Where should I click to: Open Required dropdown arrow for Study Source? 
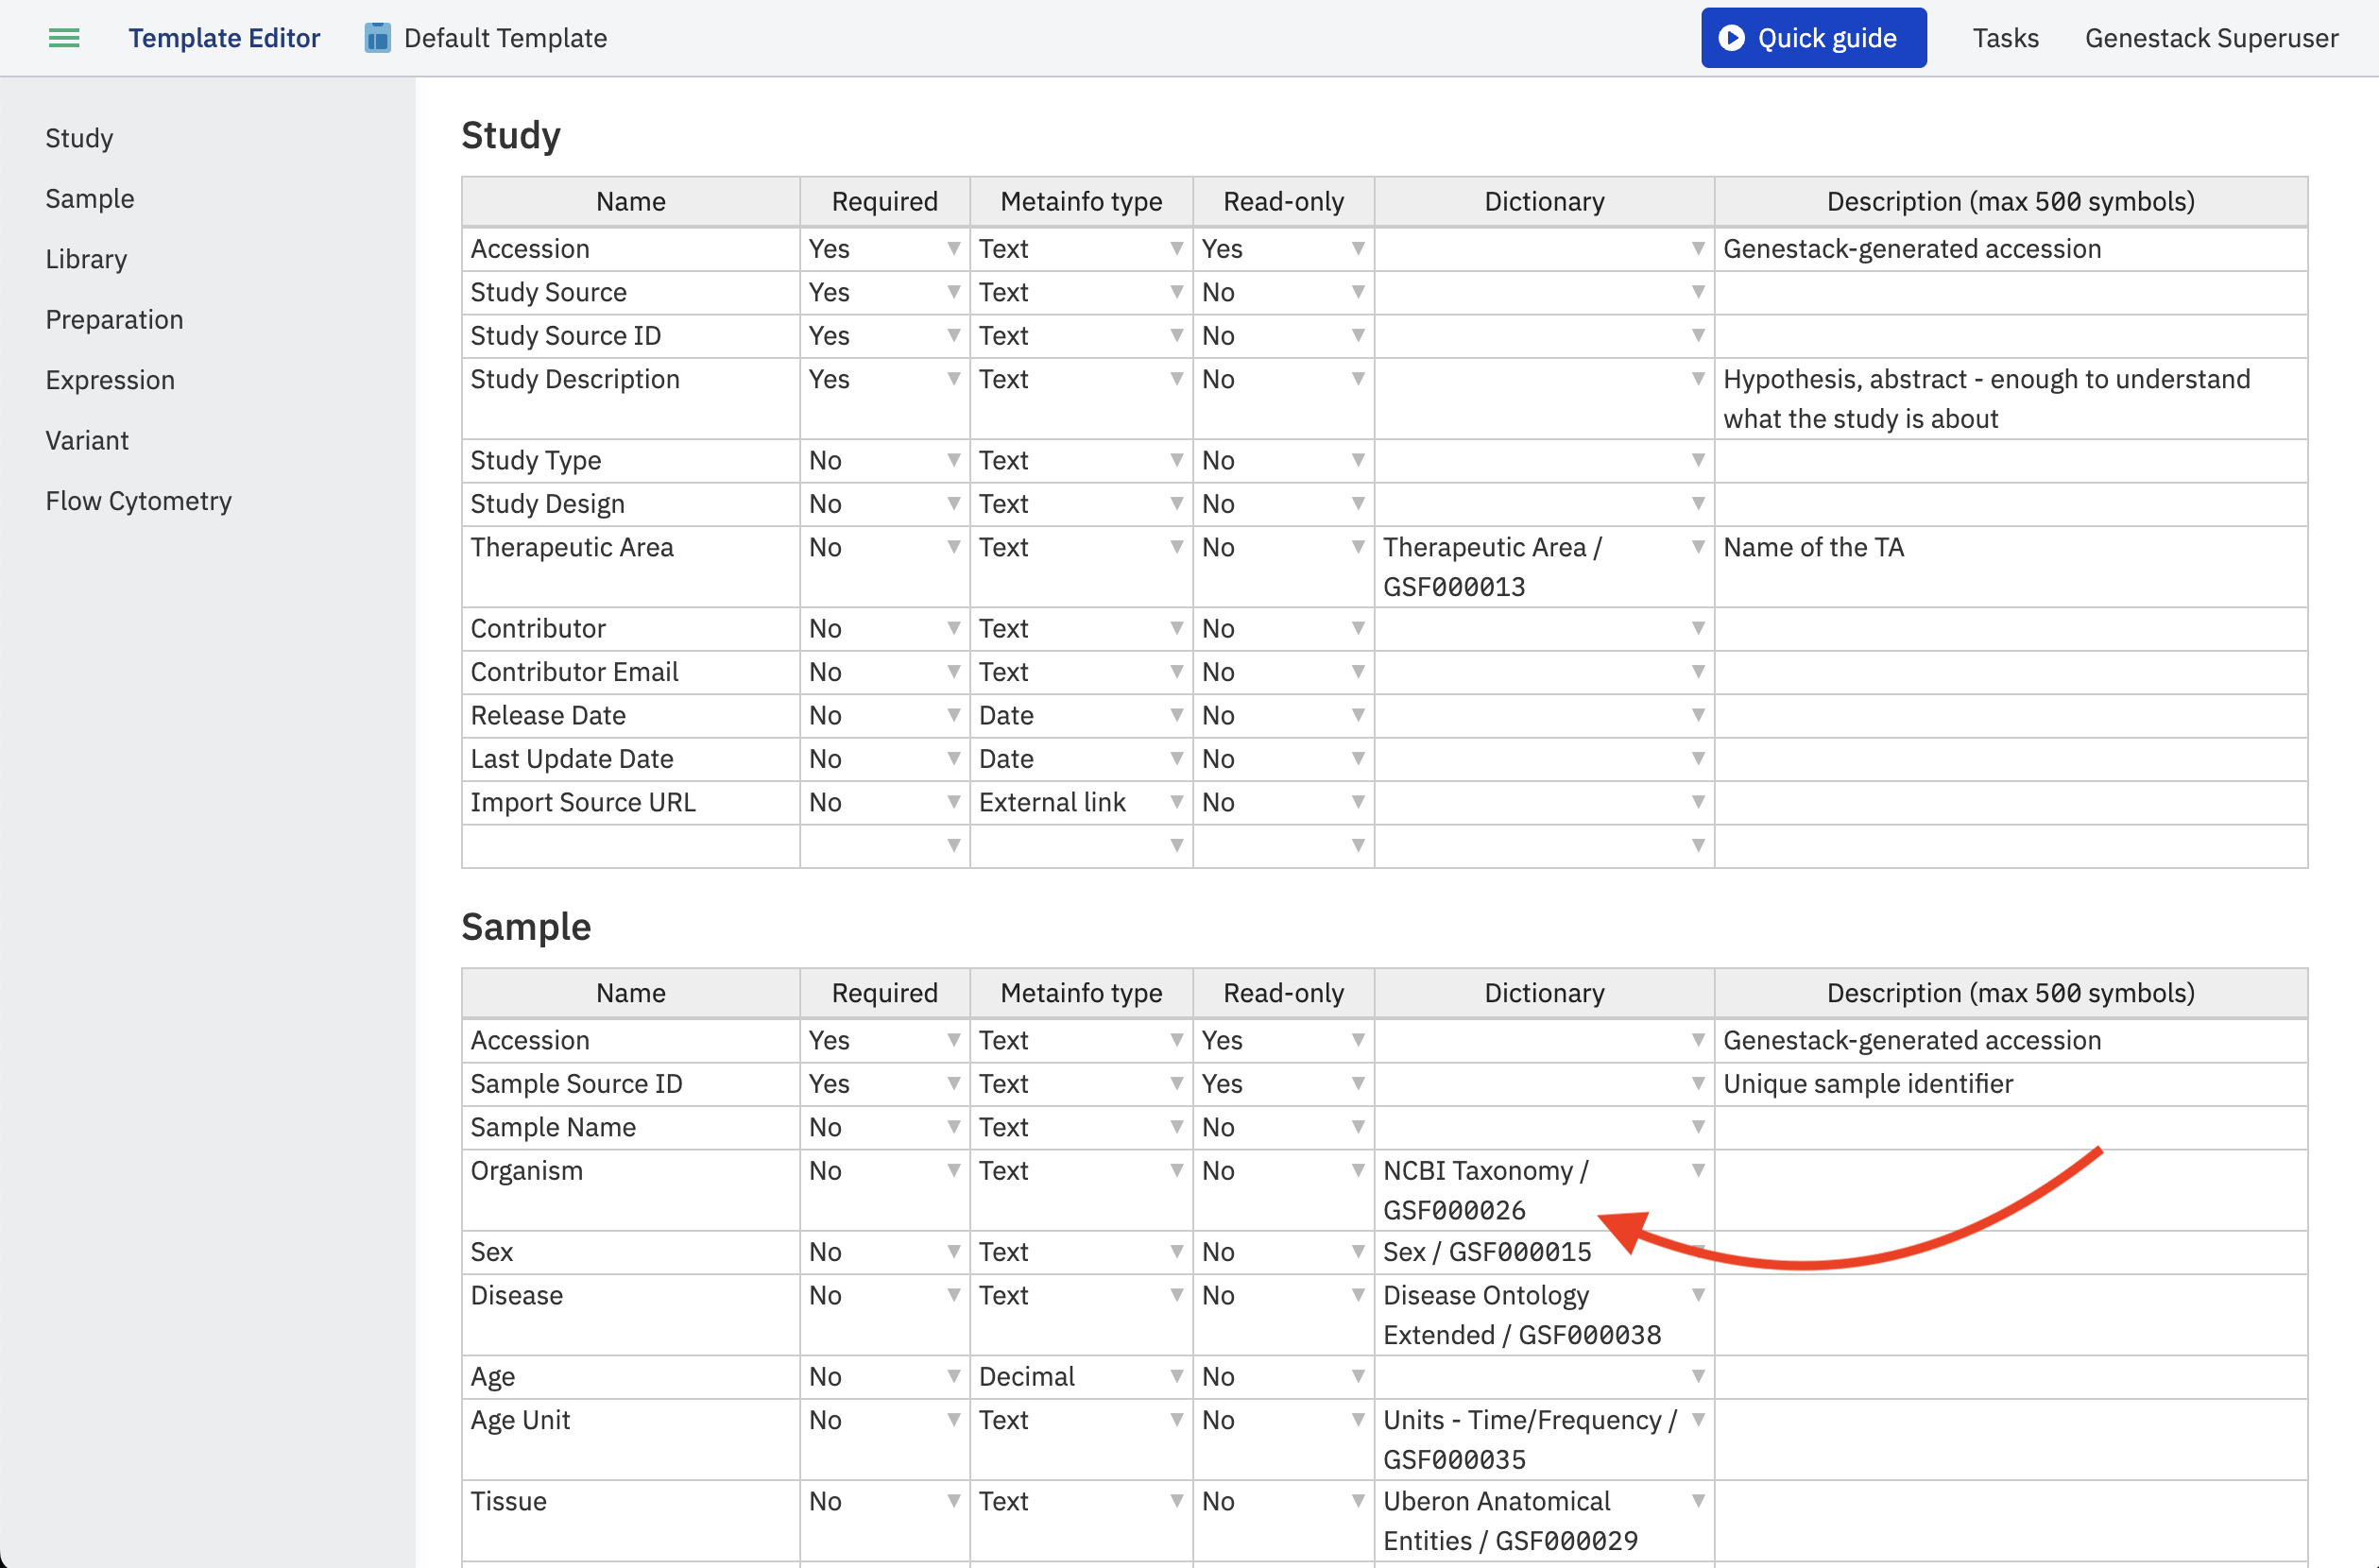coord(953,292)
